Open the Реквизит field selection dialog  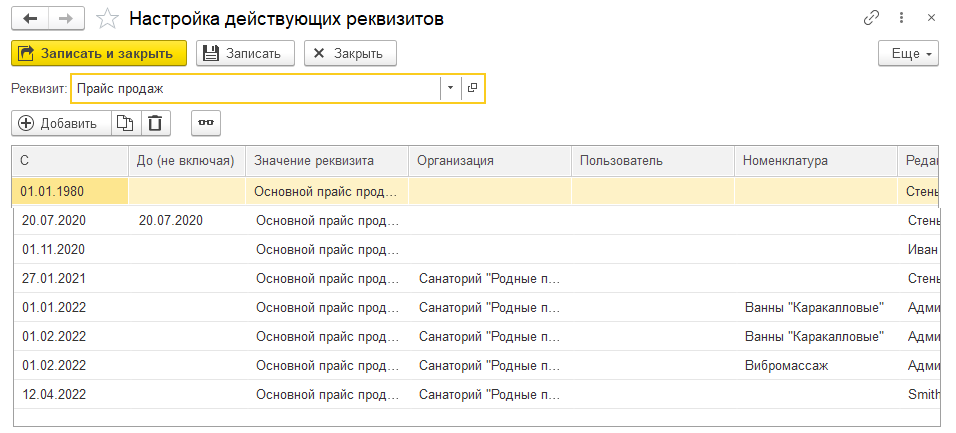(x=472, y=88)
